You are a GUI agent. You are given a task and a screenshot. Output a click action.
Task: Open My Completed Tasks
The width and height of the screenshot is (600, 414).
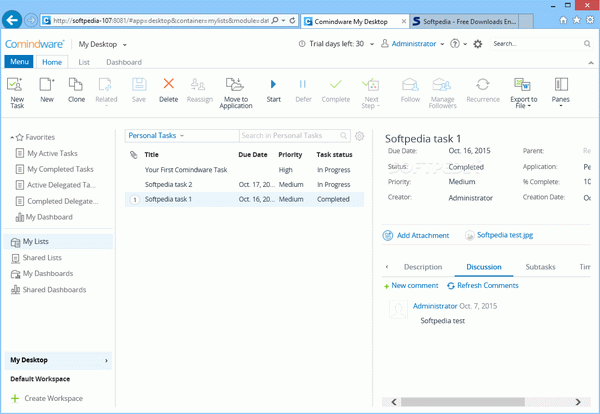54,169
